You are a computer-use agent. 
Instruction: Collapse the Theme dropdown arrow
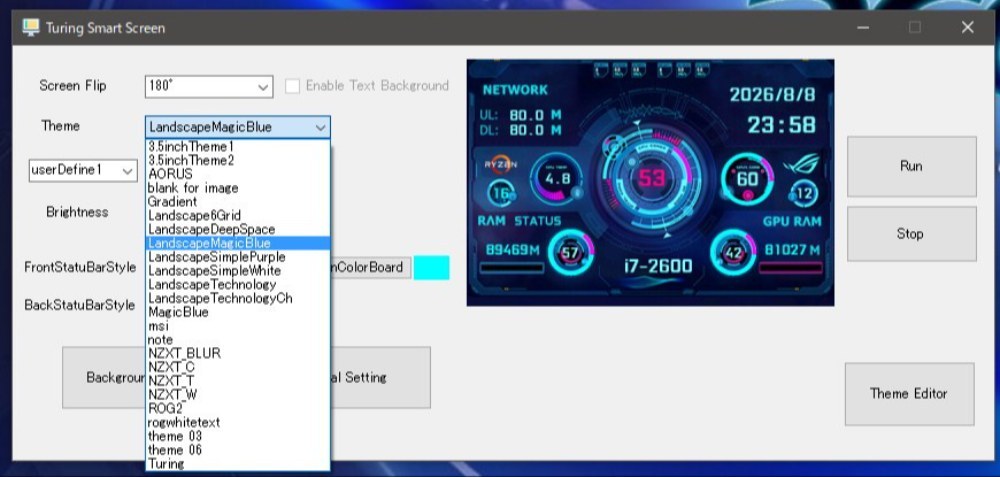click(x=321, y=127)
